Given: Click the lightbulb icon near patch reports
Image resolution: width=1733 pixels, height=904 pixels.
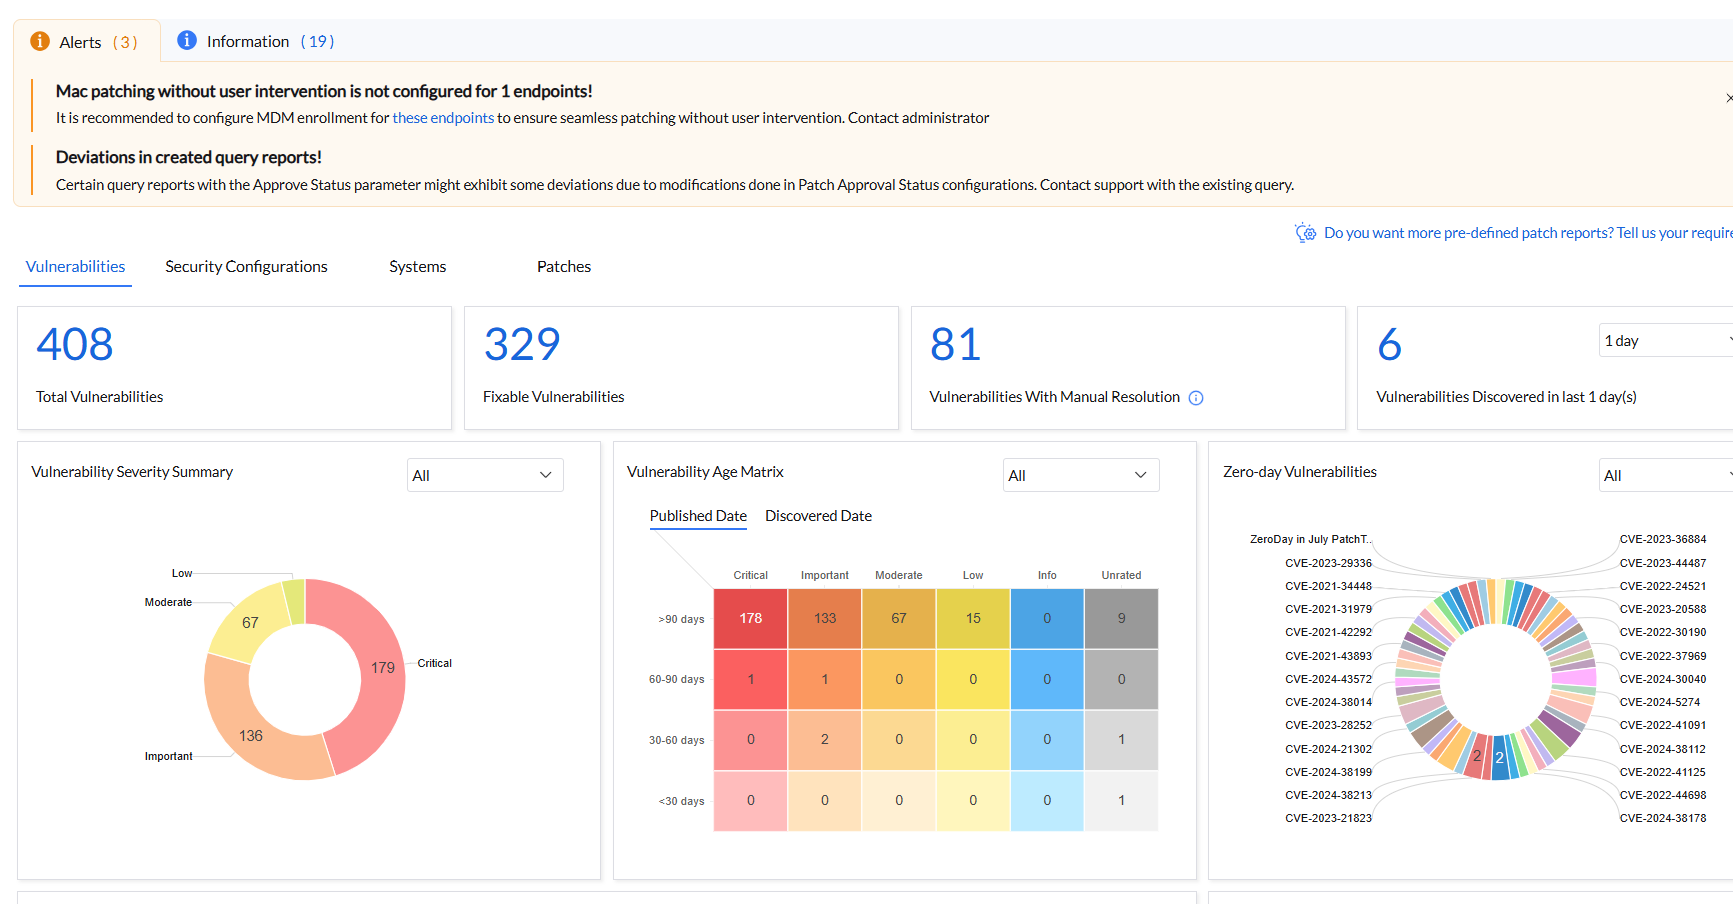Looking at the screenshot, I should pos(1305,233).
